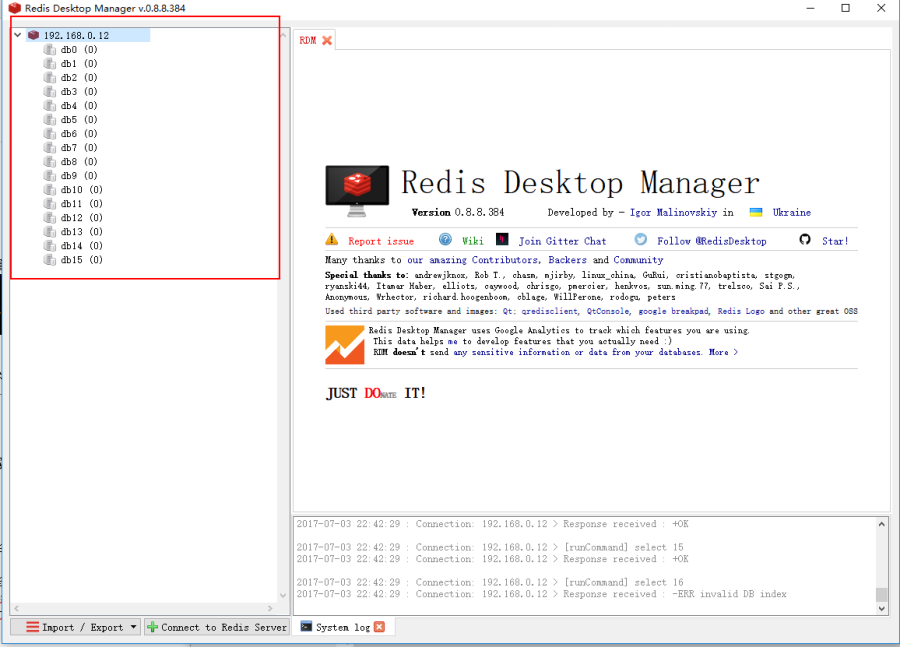Click the Report issue warning icon
The height and width of the screenshot is (647, 900).
coord(332,239)
